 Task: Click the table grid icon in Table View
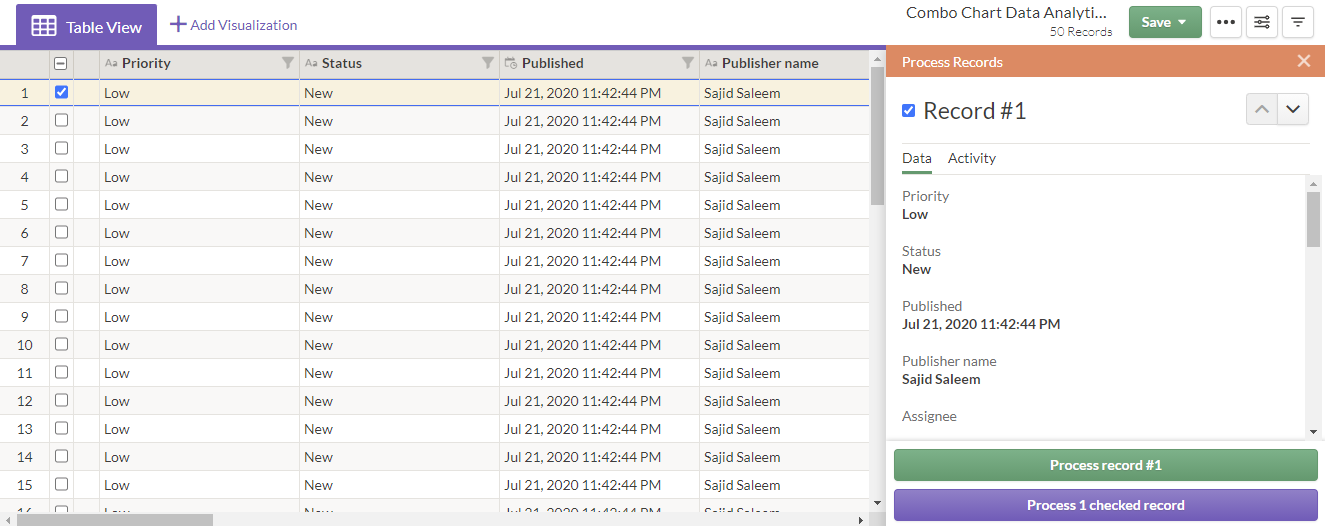44,27
